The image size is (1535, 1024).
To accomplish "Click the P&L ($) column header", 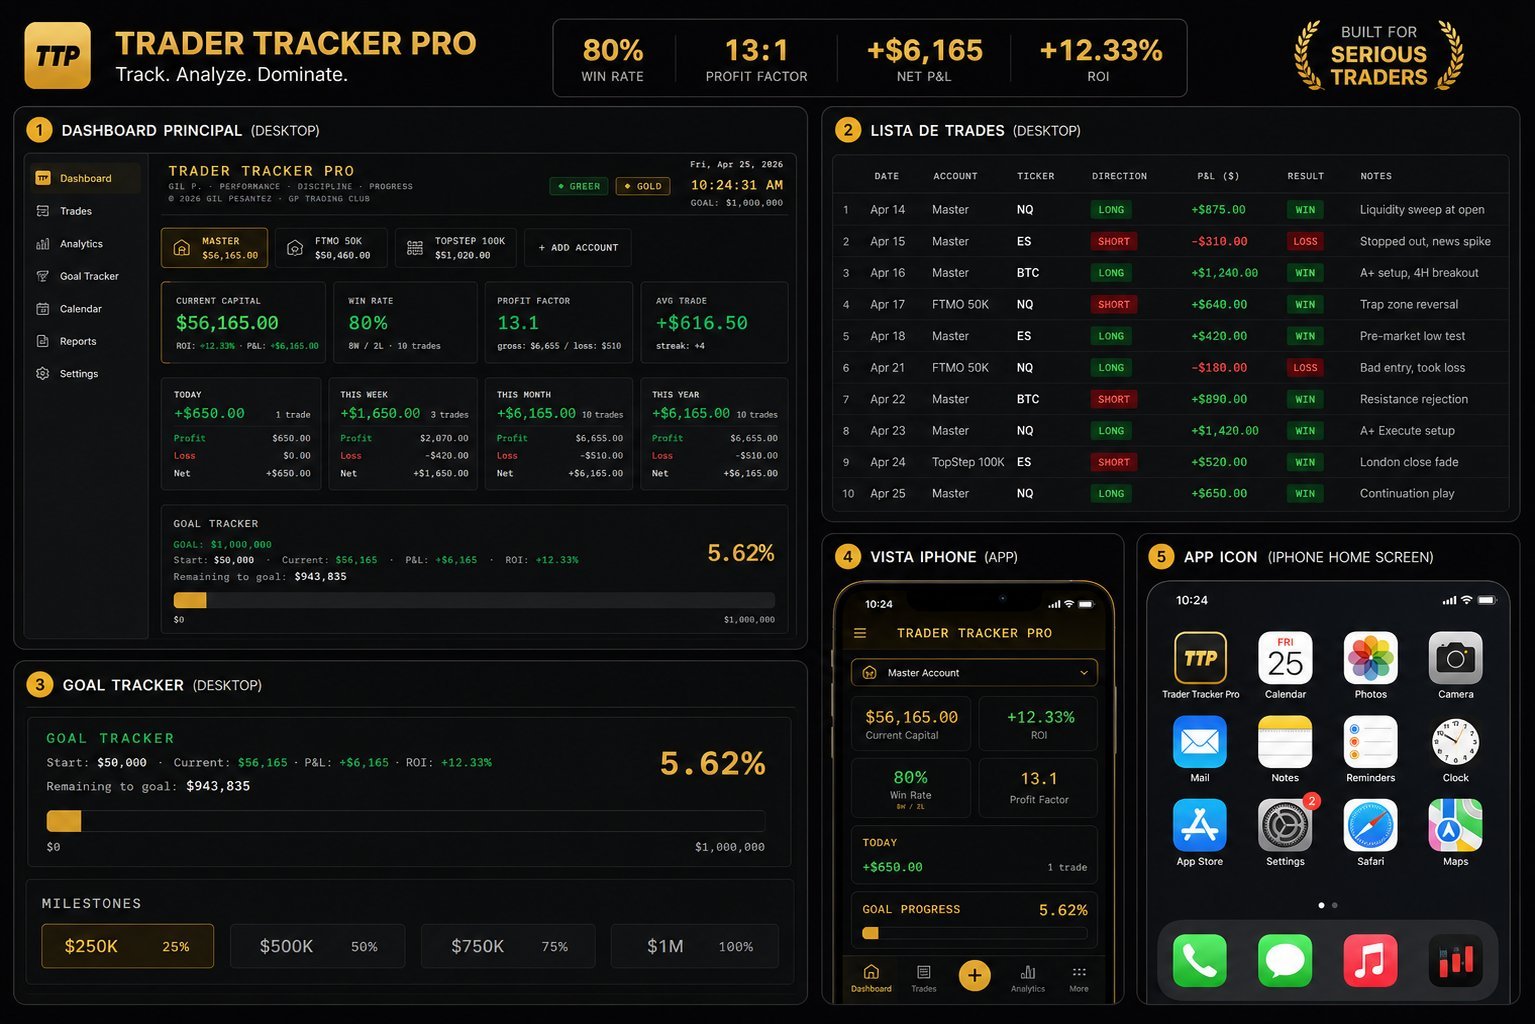I will (x=1218, y=176).
